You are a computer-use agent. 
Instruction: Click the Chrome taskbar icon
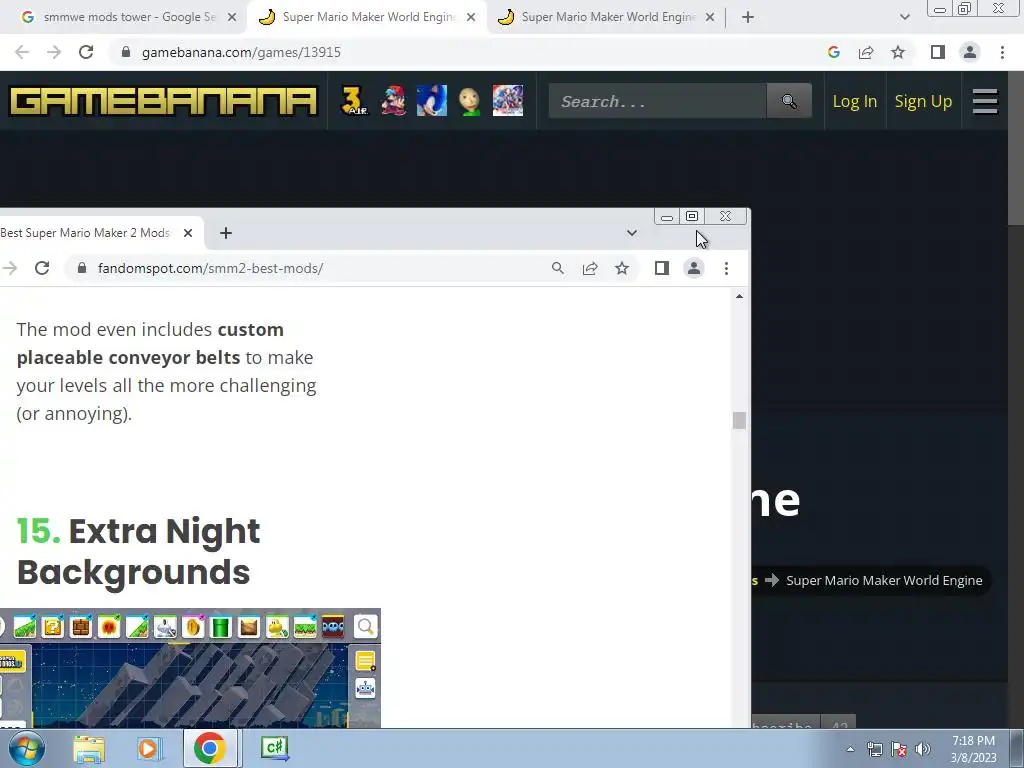tap(210, 748)
